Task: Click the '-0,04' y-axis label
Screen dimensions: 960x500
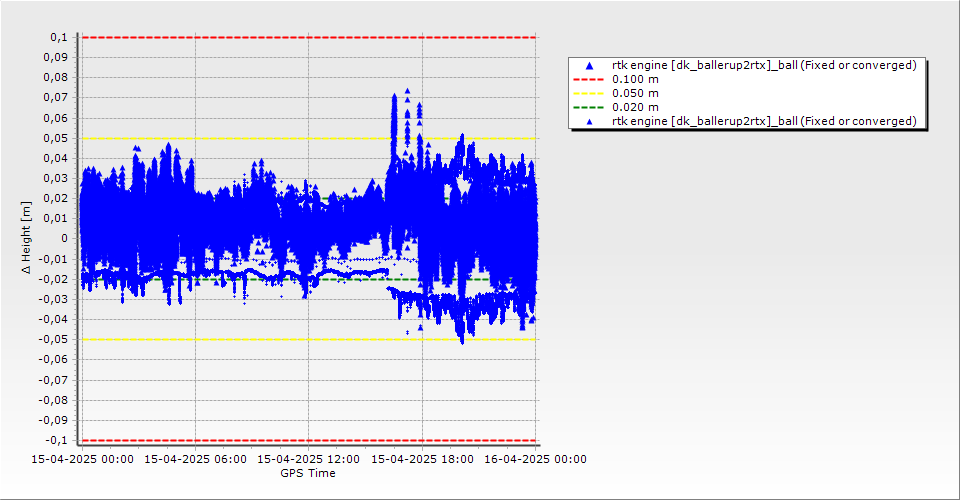Action: (54, 319)
